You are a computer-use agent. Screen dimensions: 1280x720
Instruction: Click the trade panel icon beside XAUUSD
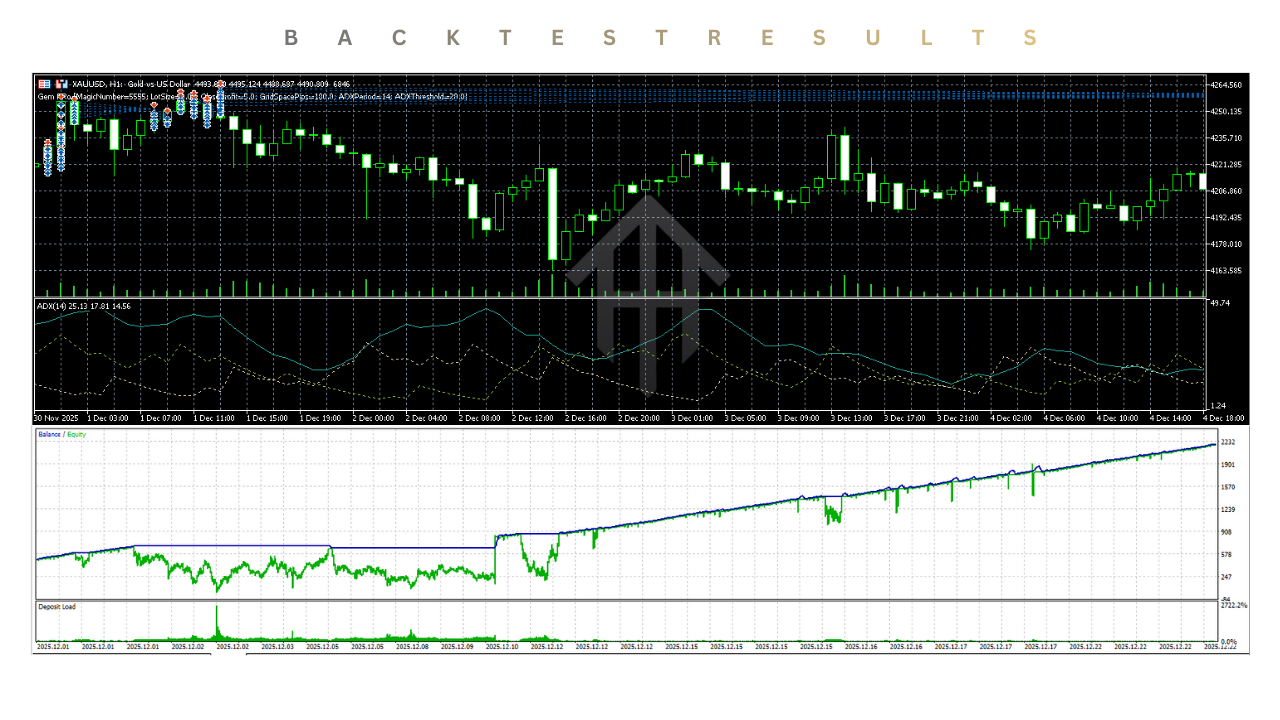61,84
